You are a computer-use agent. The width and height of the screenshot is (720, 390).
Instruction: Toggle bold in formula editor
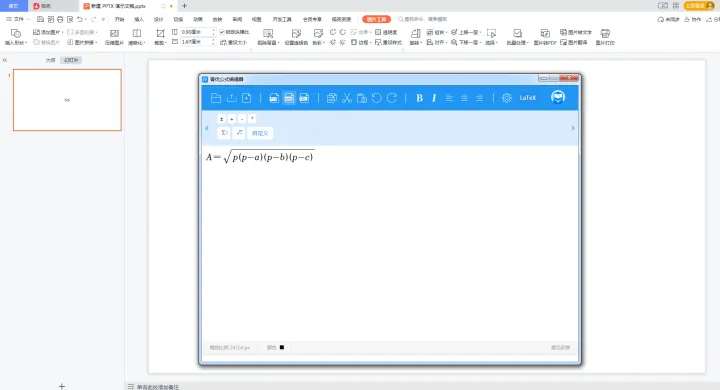[419, 98]
